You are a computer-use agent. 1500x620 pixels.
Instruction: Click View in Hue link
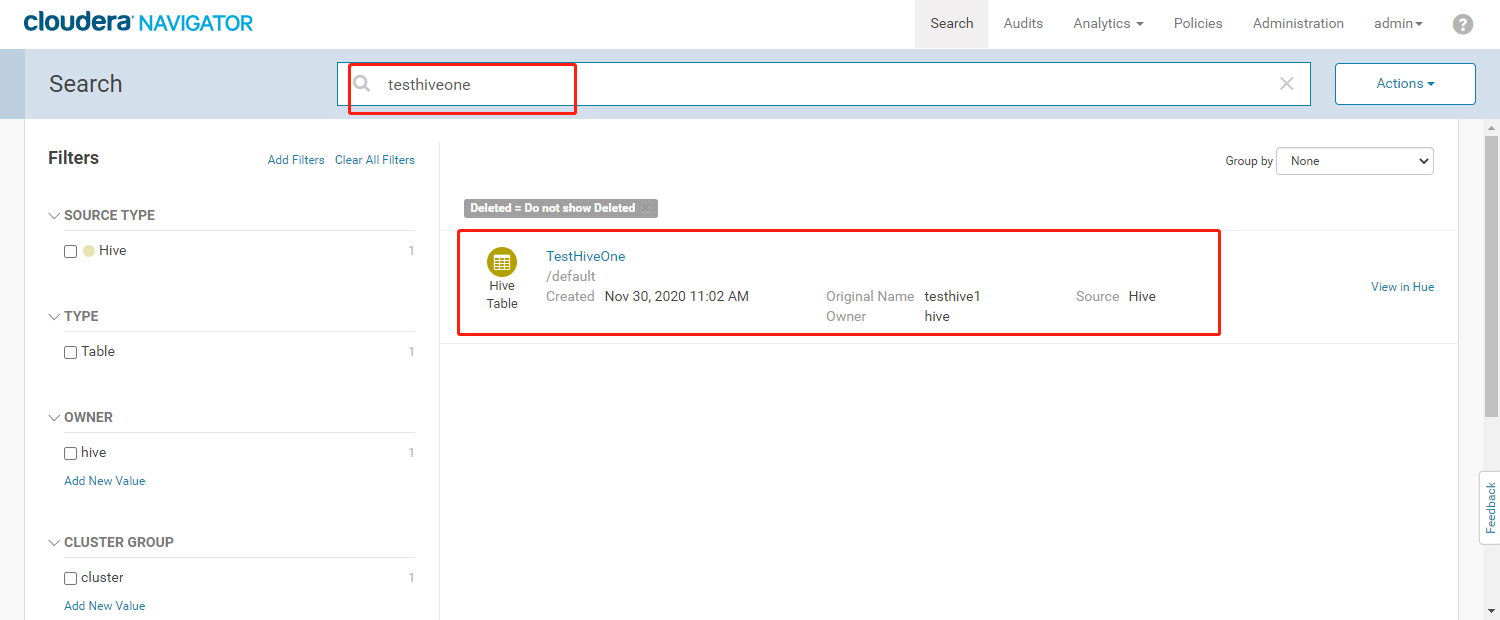point(1402,287)
